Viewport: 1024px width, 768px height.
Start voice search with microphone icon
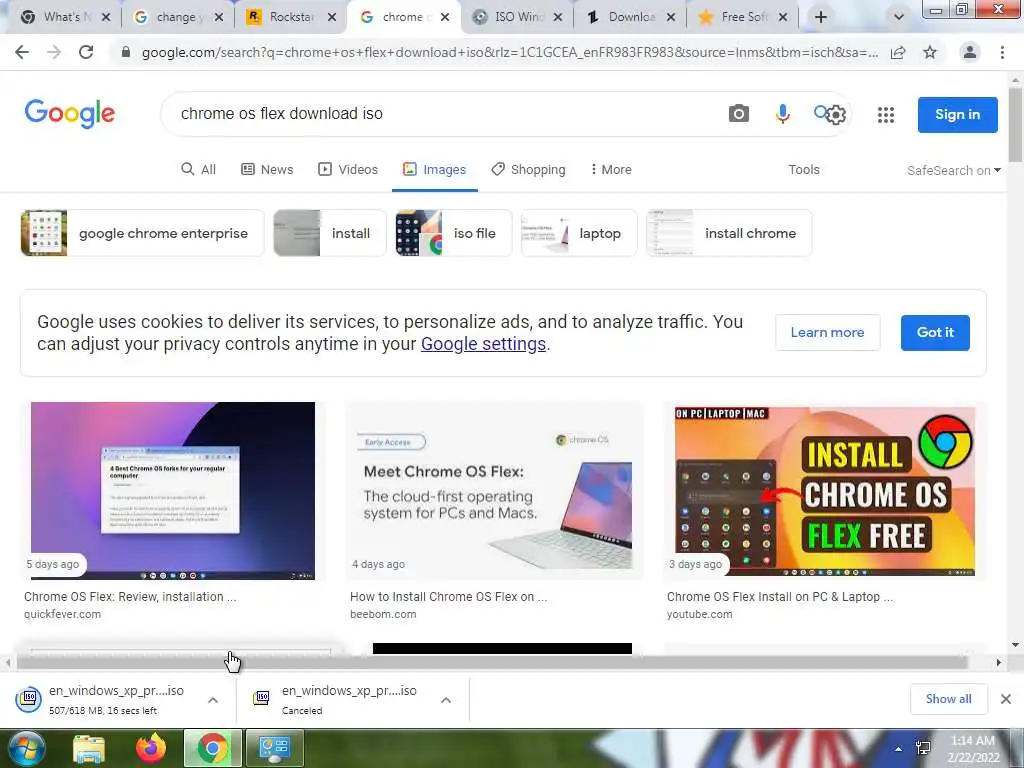[782, 114]
